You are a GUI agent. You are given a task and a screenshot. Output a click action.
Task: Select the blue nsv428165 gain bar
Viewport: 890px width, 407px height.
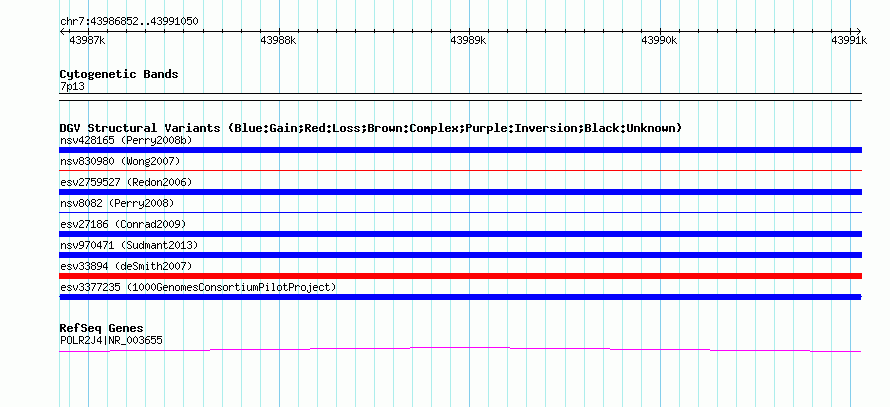click(460, 150)
